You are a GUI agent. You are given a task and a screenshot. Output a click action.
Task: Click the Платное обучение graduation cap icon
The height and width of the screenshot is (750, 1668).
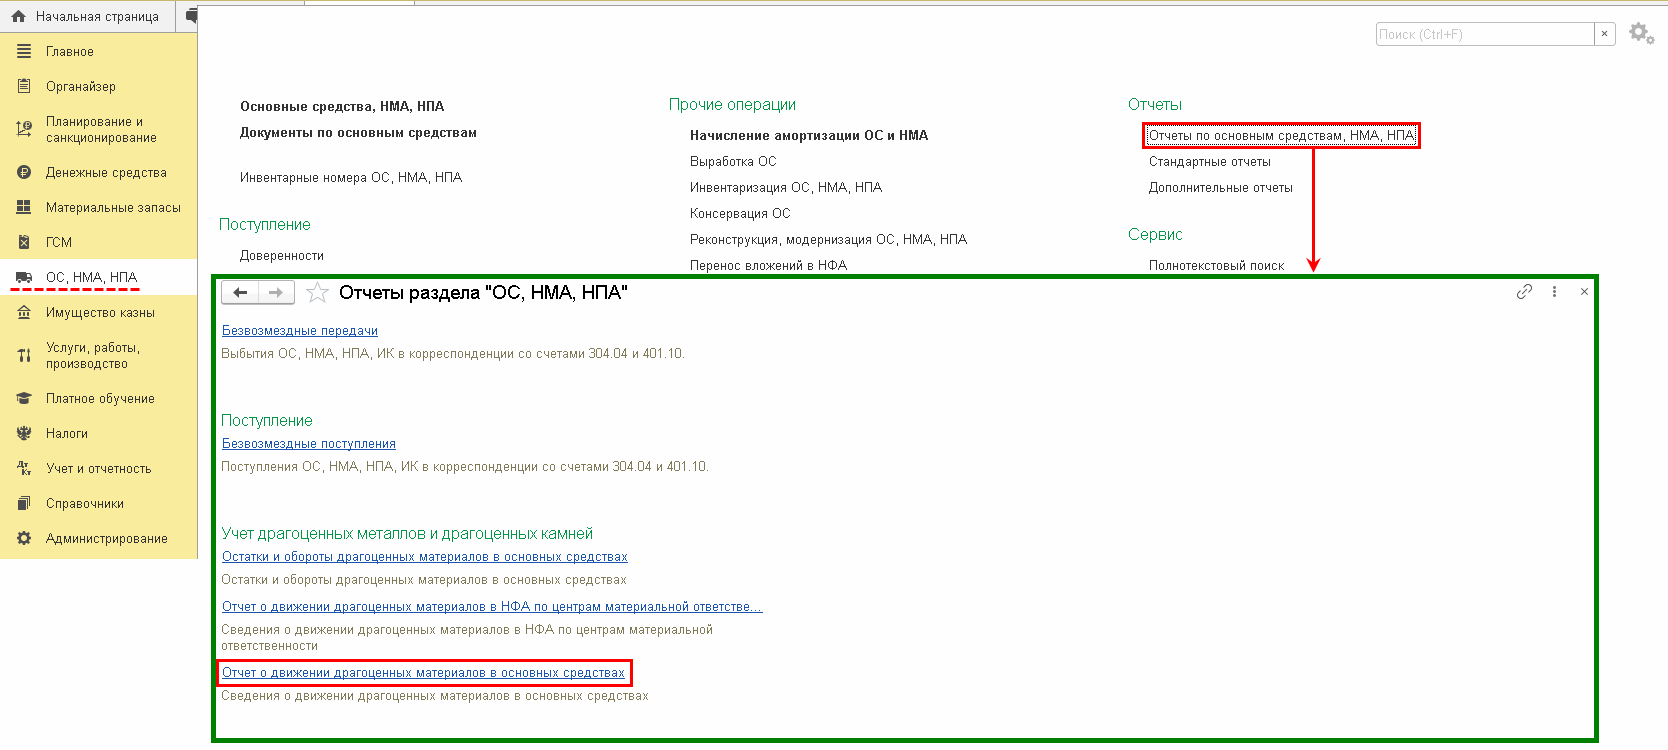[x=24, y=398]
